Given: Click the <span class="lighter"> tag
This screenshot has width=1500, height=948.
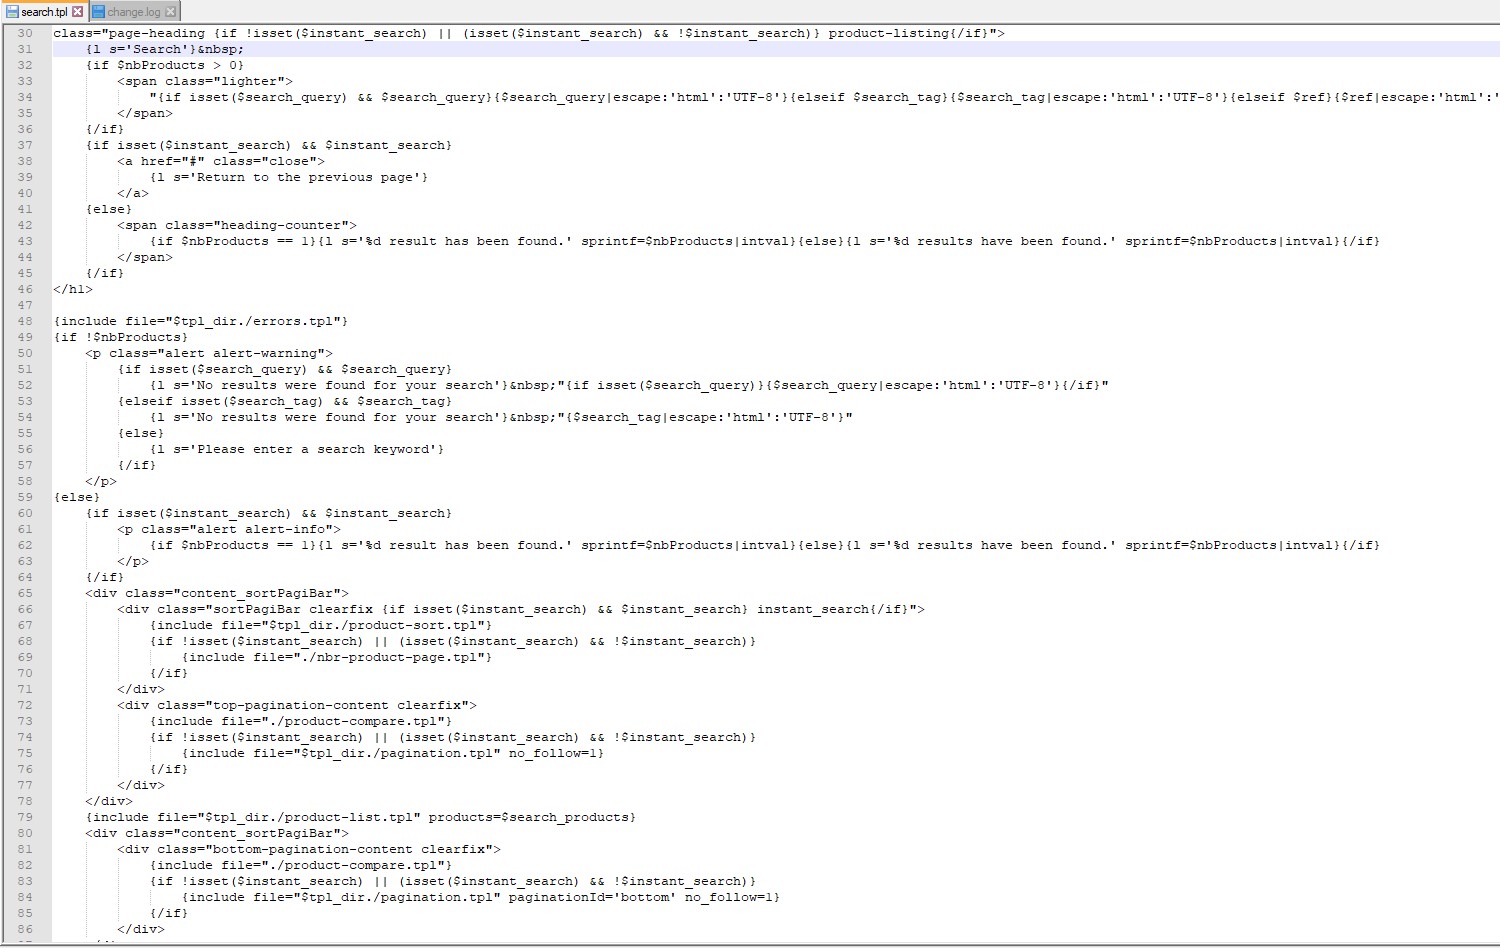Looking at the screenshot, I should (205, 81).
